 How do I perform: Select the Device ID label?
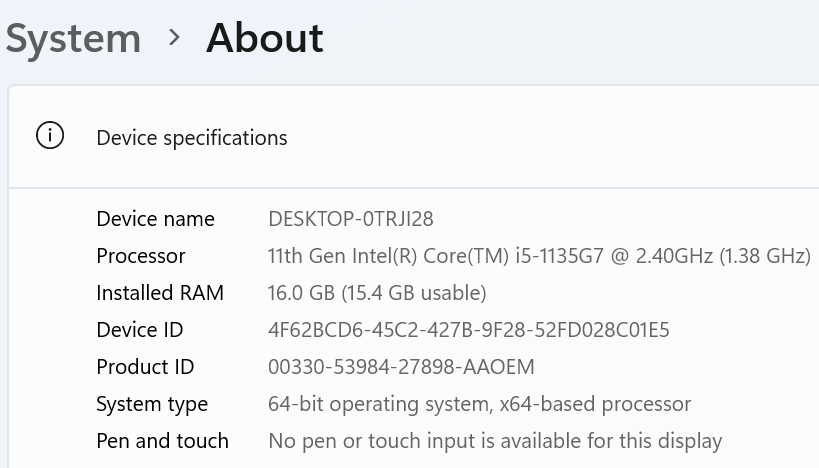140,330
